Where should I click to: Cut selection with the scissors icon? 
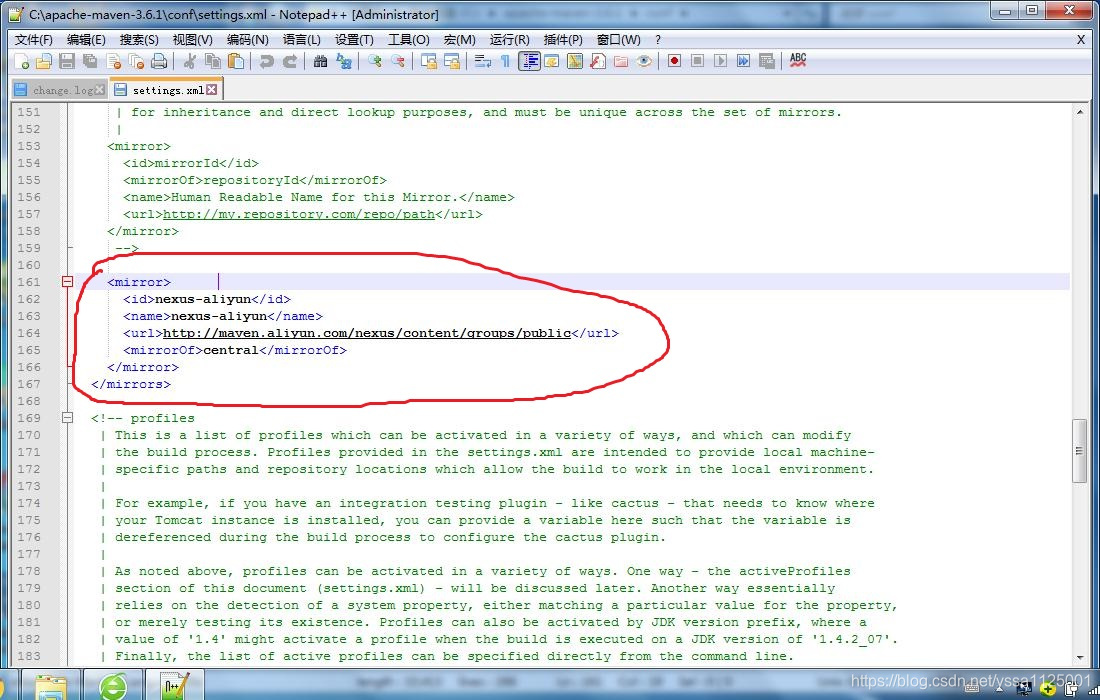[x=189, y=62]
